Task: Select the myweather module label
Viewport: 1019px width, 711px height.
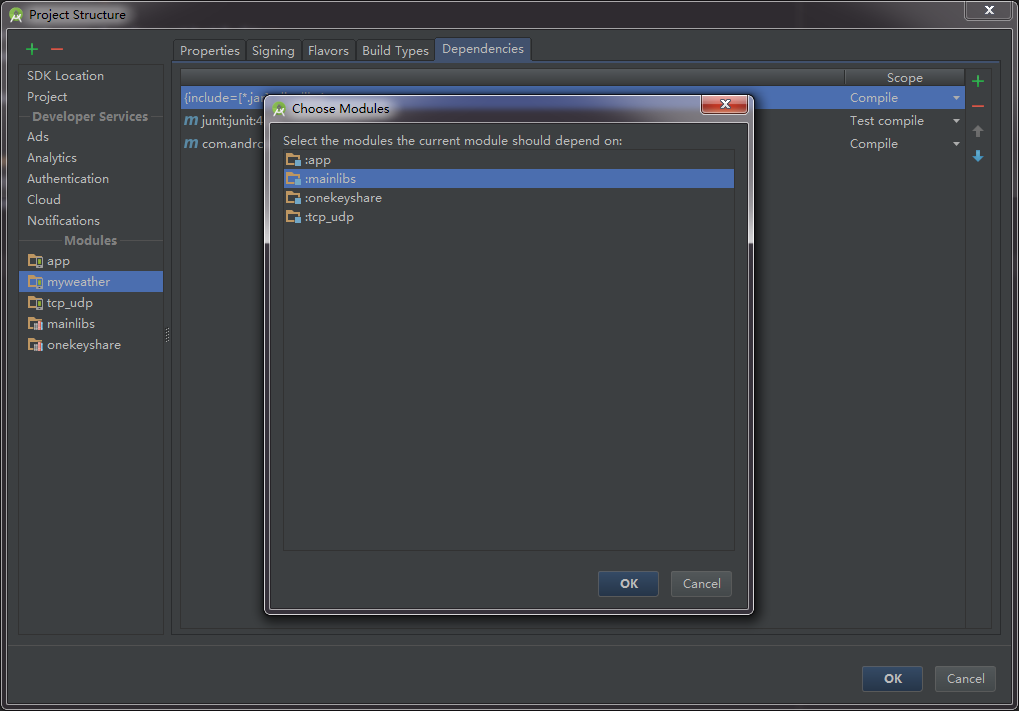Action: point(78,282)
